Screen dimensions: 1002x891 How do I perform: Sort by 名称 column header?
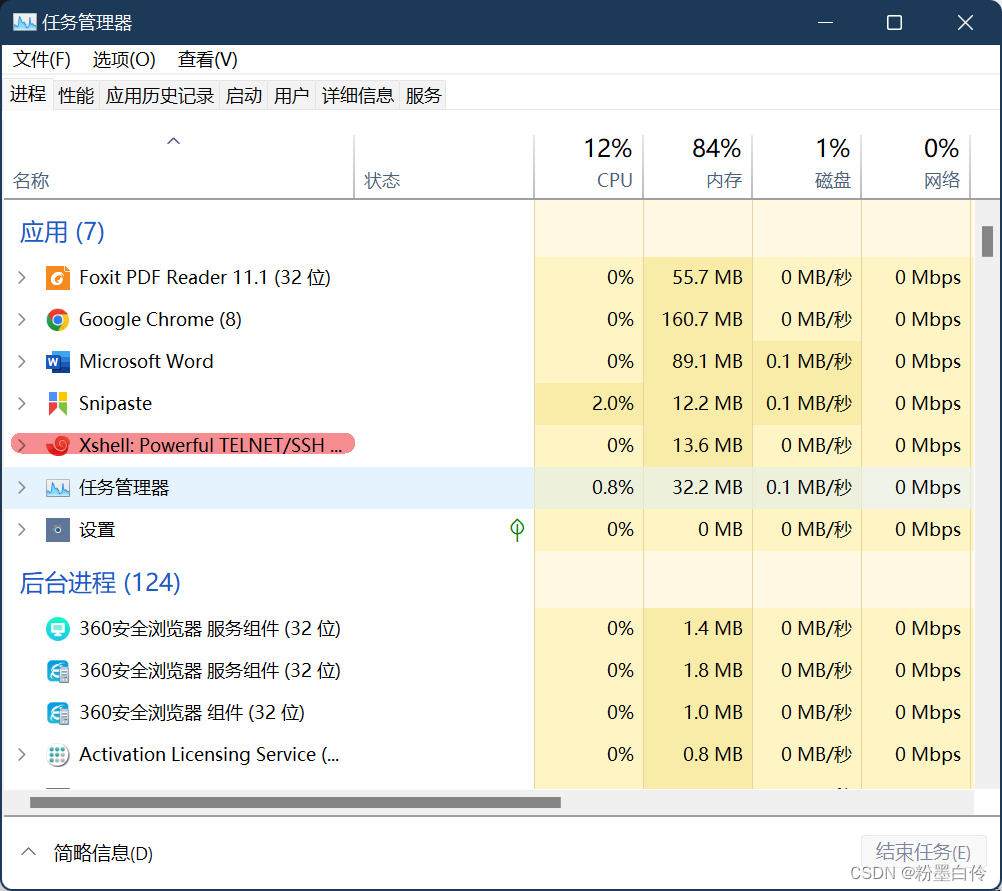coord(179,166)
